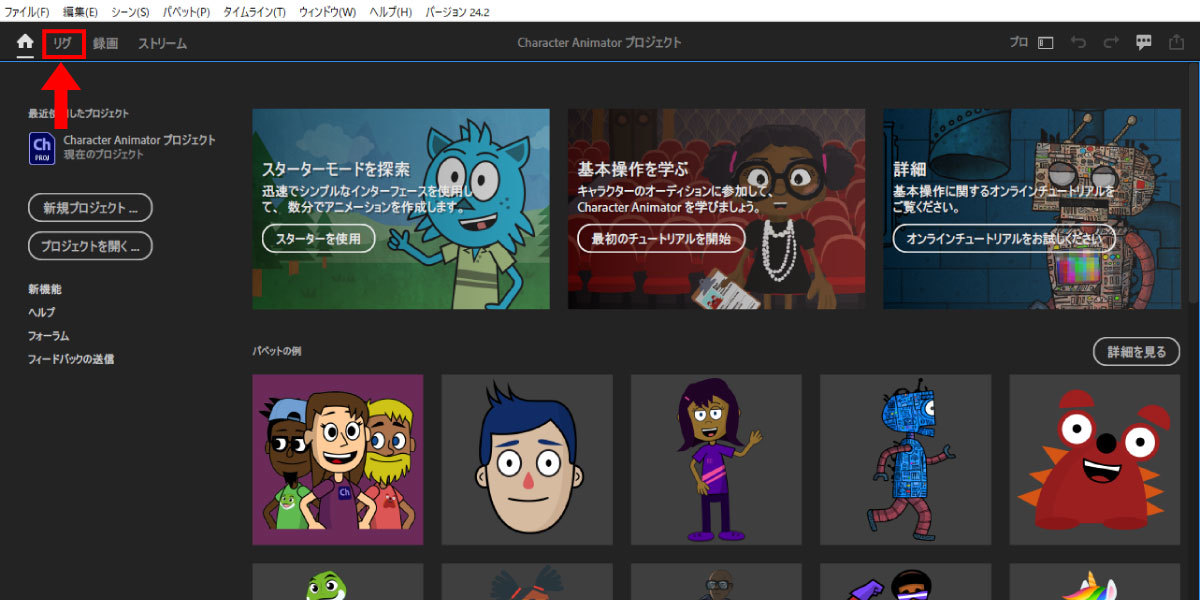Select the red monster puppet thumbnail
1200x600 pixels.
1095,460
